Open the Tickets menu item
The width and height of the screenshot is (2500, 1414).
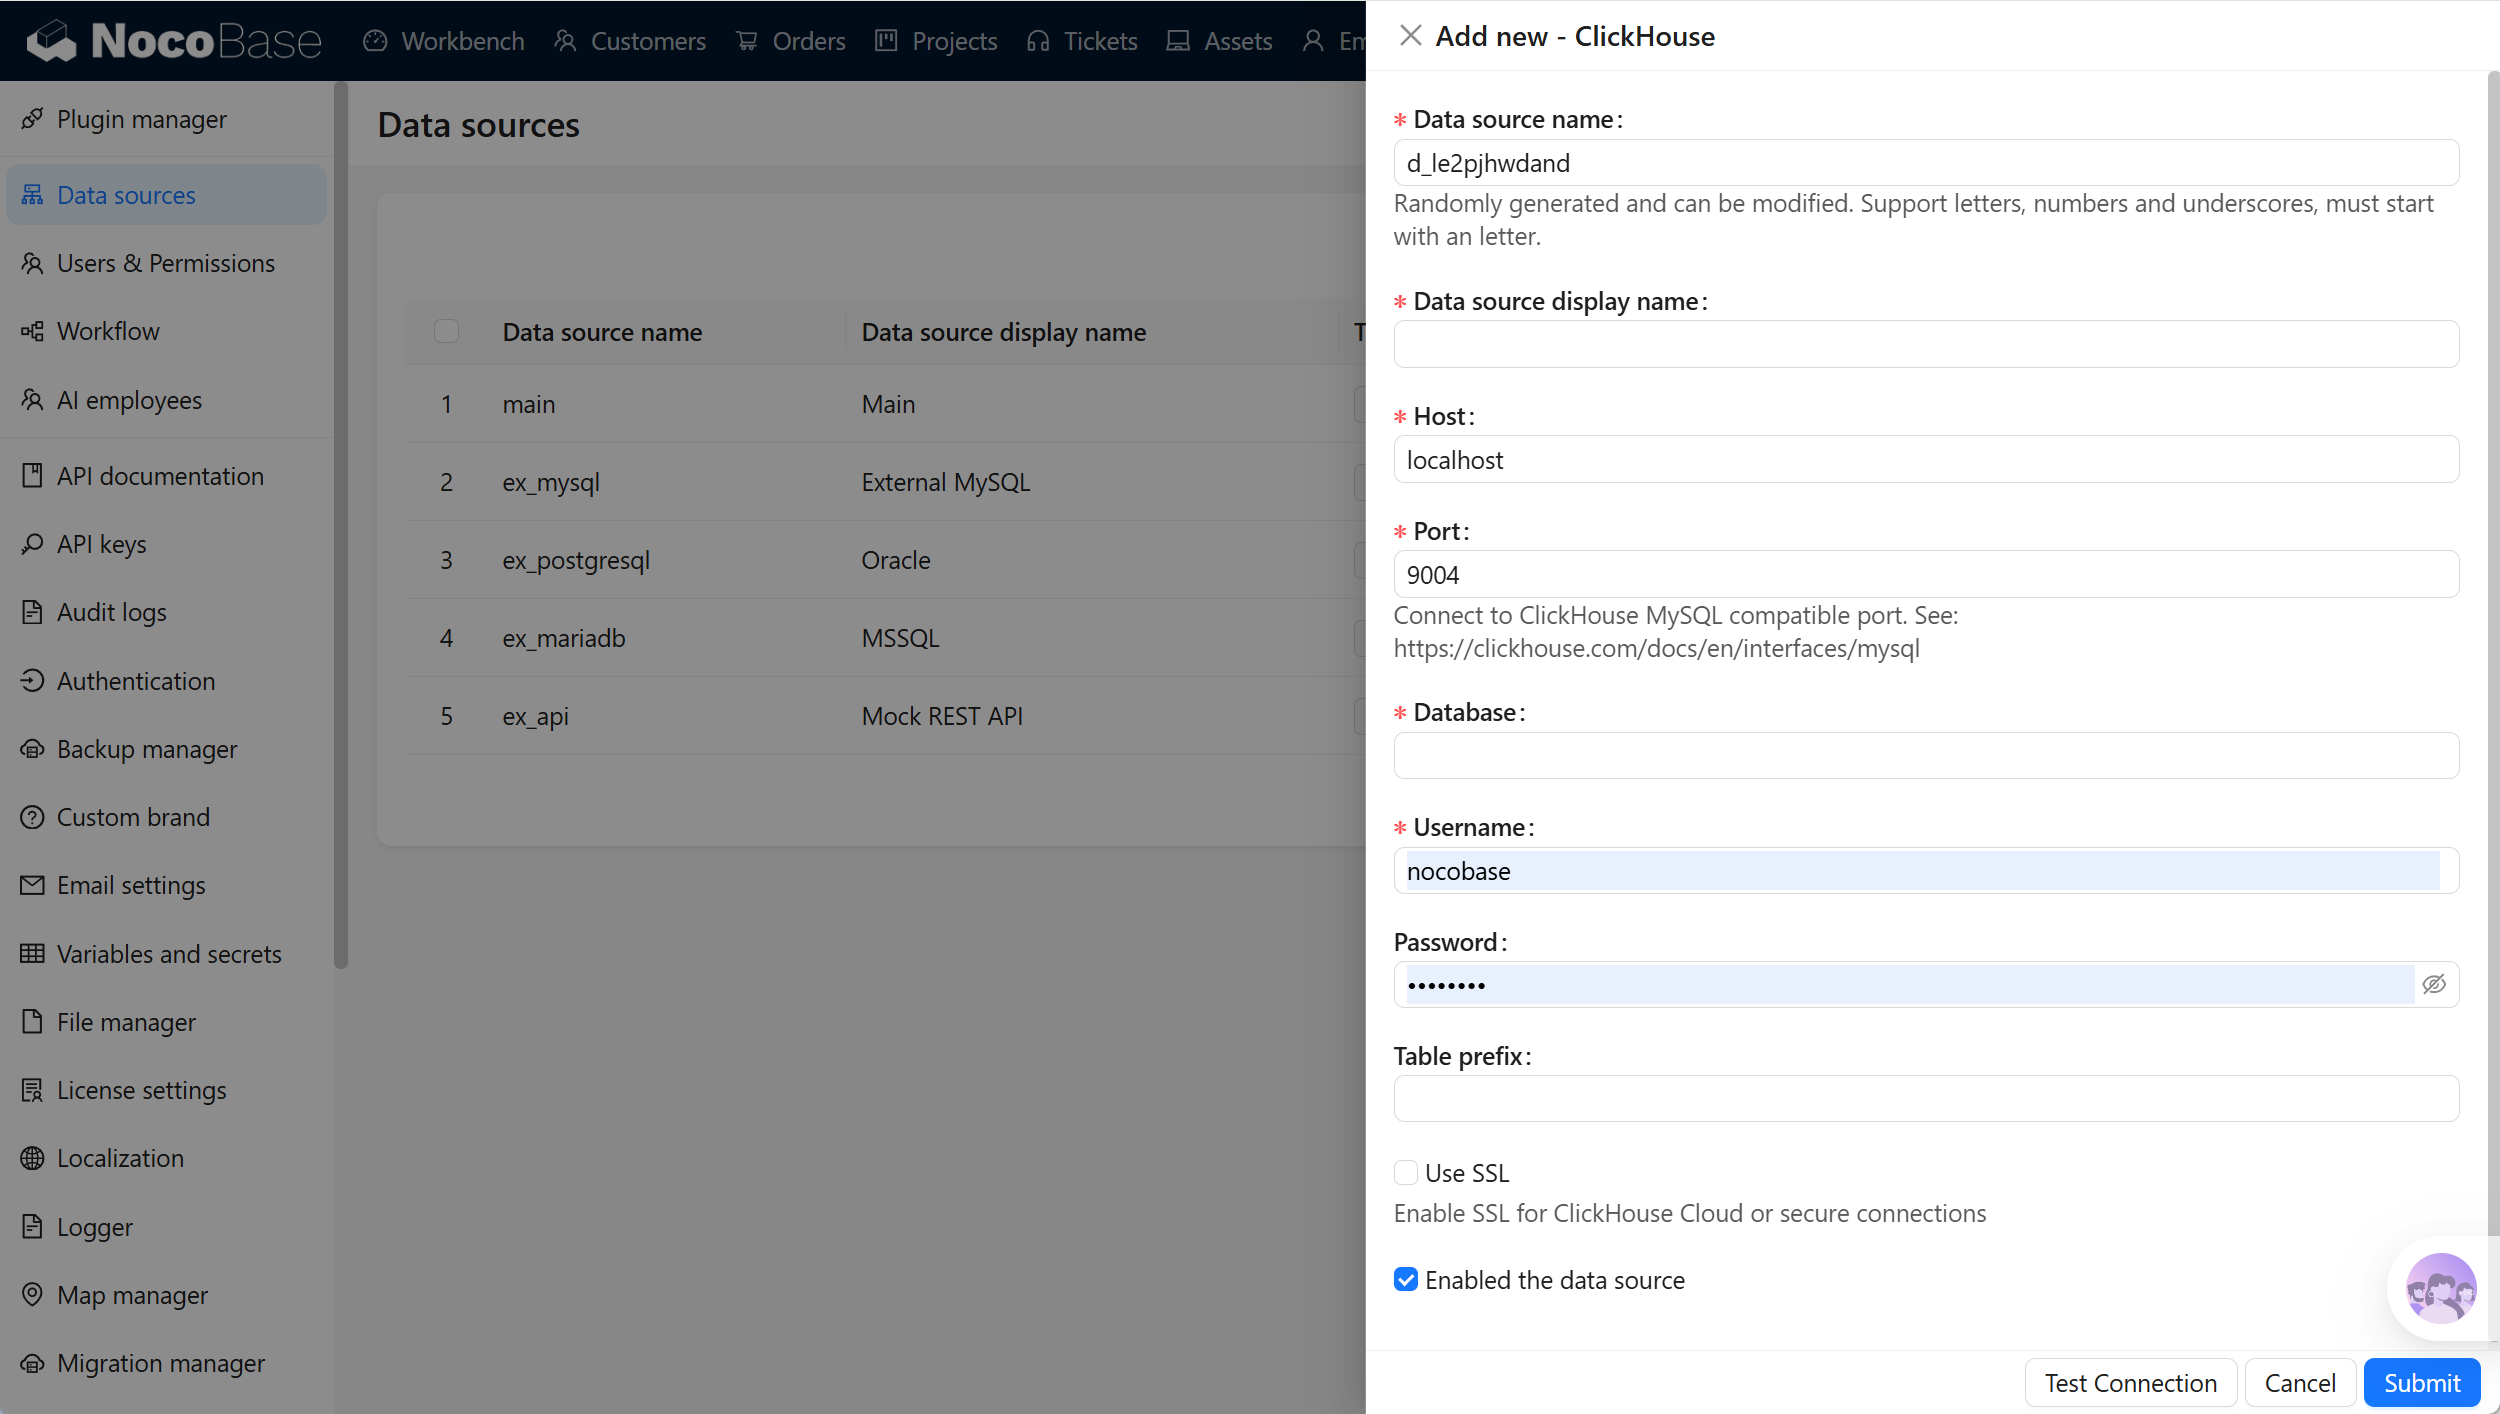(1082, 41)
